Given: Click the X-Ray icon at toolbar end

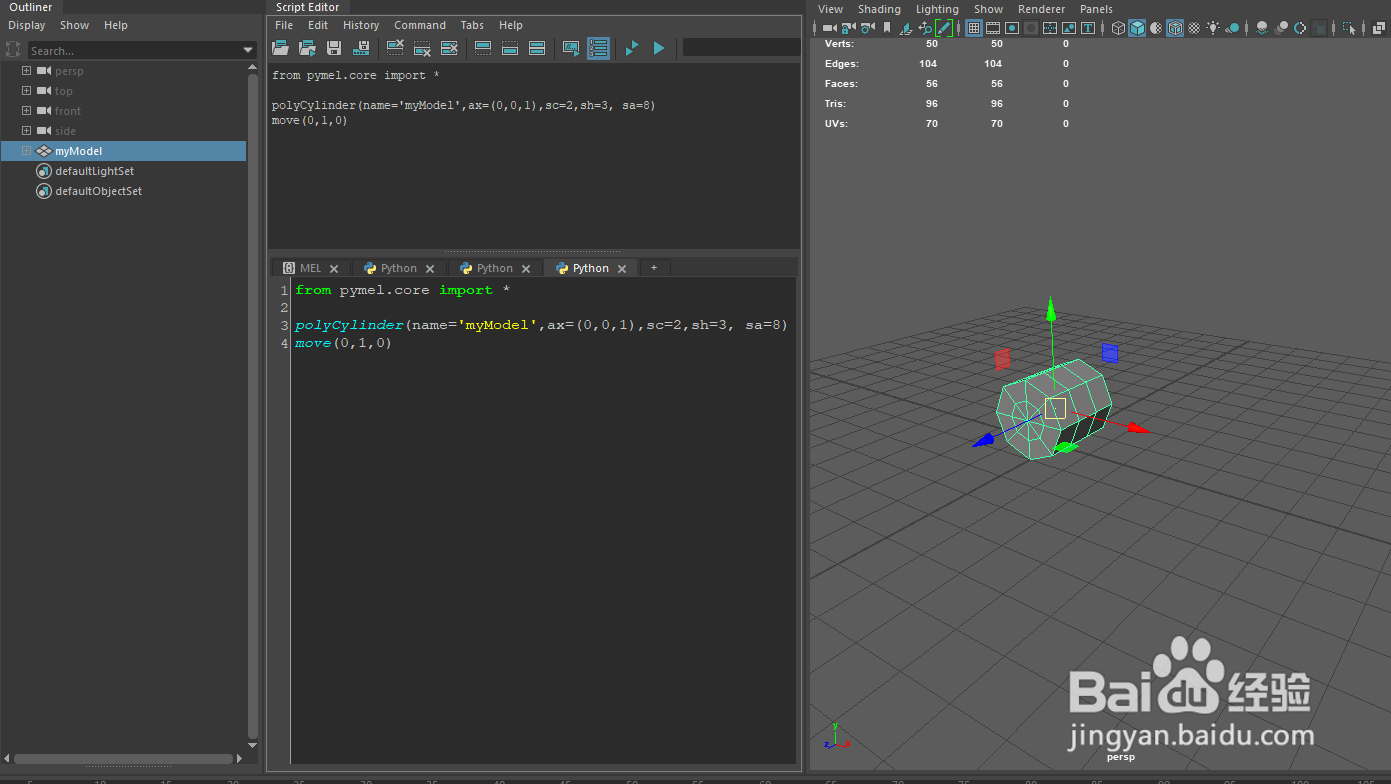Looking at the screenshot, I should [x=1378, y=28].
